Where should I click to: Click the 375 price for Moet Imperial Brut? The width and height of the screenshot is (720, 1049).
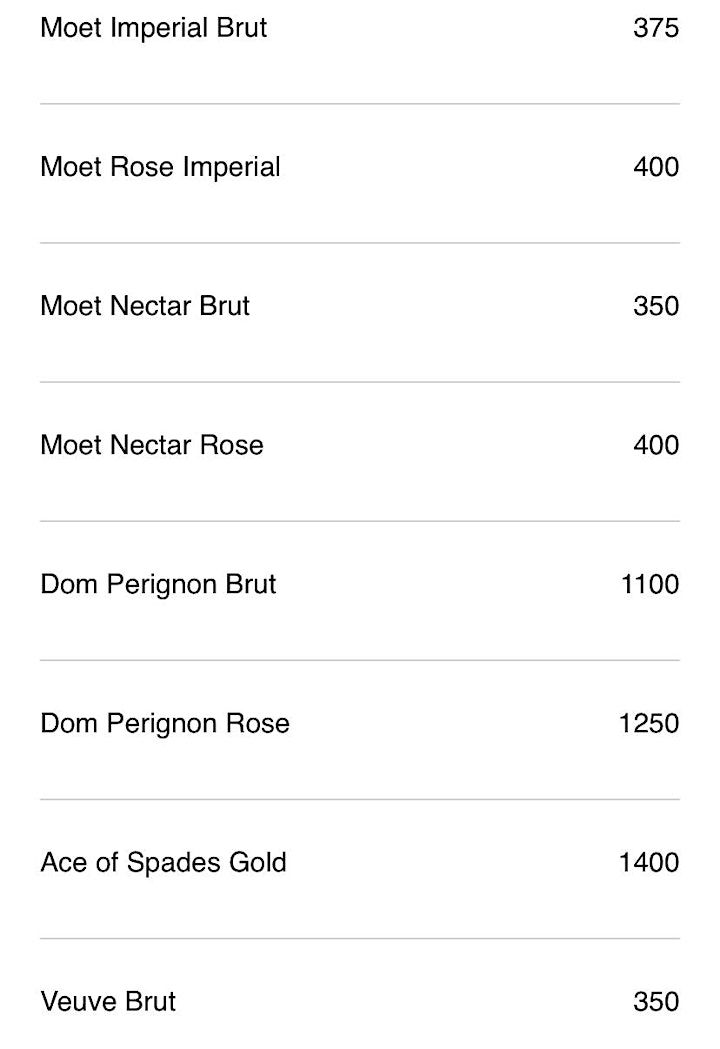tap(656, 28)
